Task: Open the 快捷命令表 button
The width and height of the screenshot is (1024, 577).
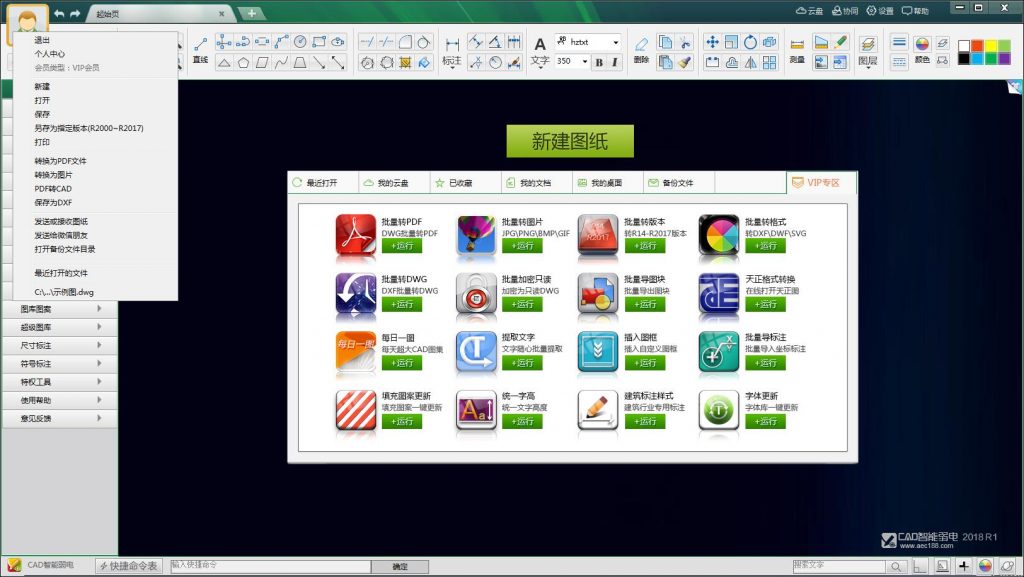Action: point(129,566)
